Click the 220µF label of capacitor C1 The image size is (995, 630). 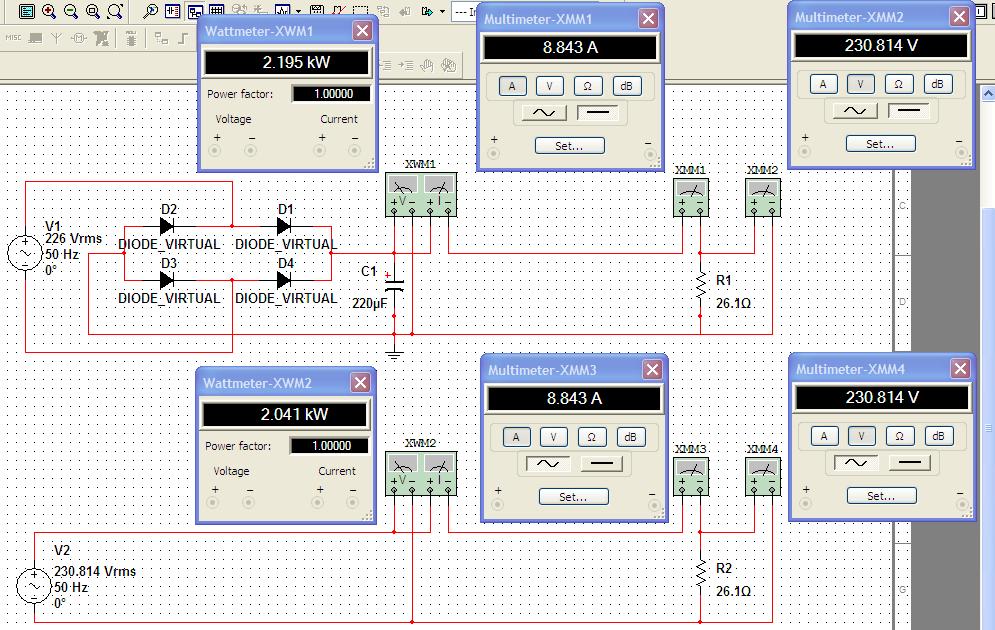pos(369,304)
